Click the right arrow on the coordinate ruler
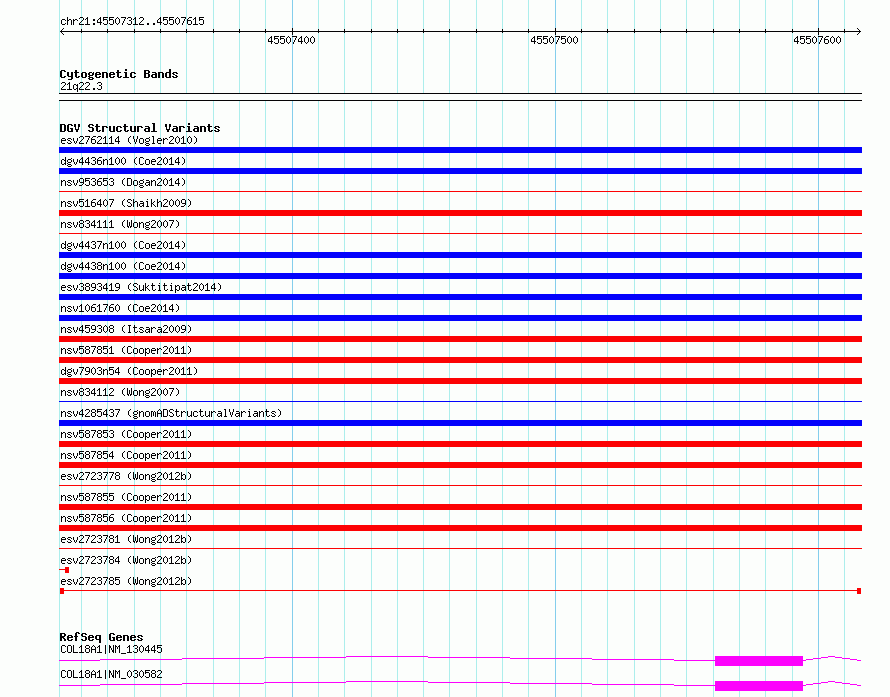The height and width of the screenshot is (697, 890). [859, 32]
